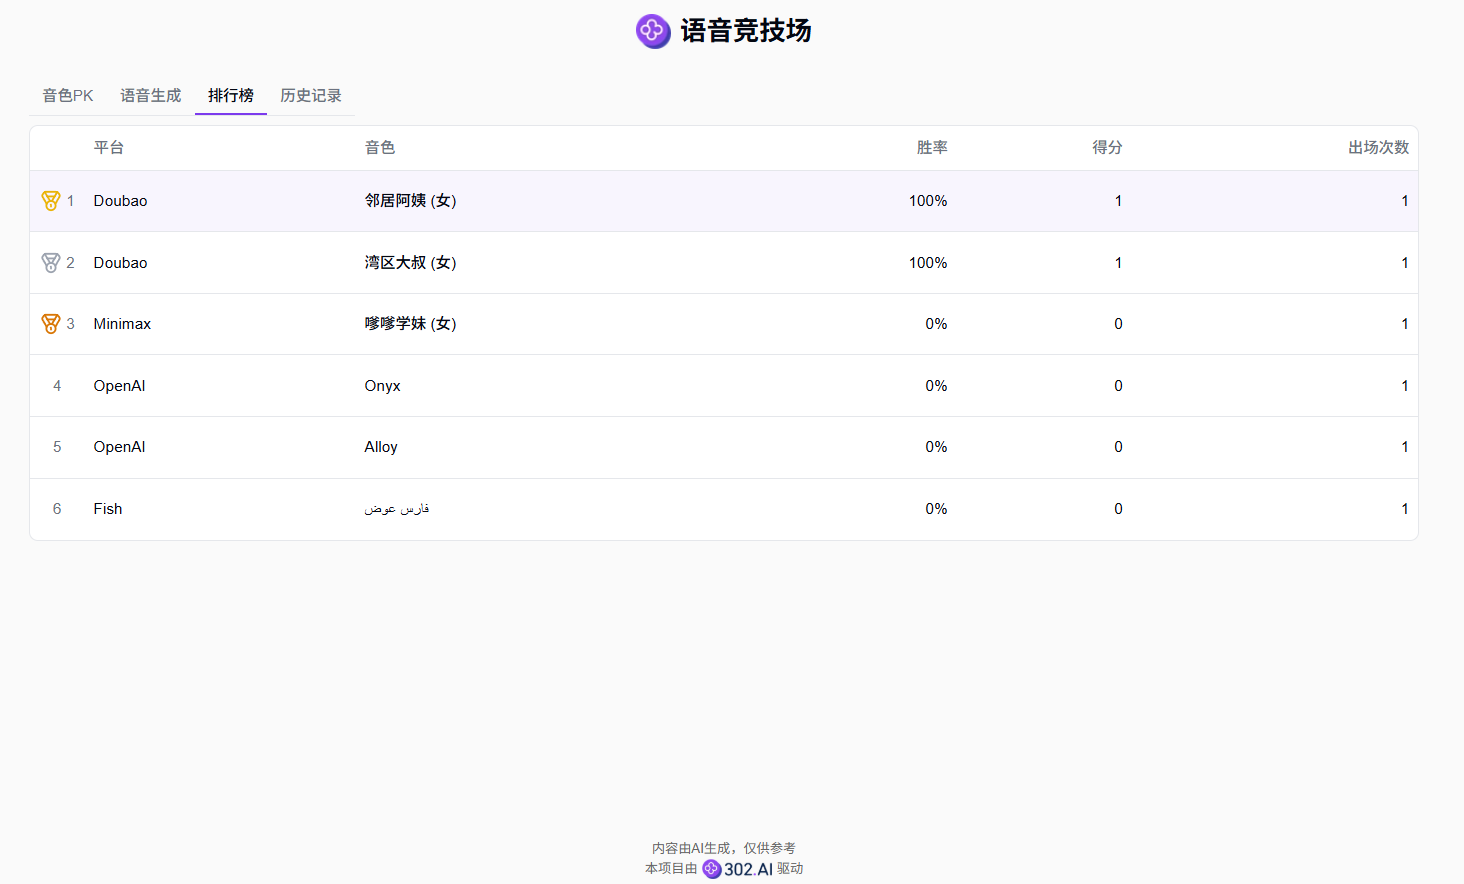Select the Alloy voice name
1464x884 pixels.
[x=381, y=447]
